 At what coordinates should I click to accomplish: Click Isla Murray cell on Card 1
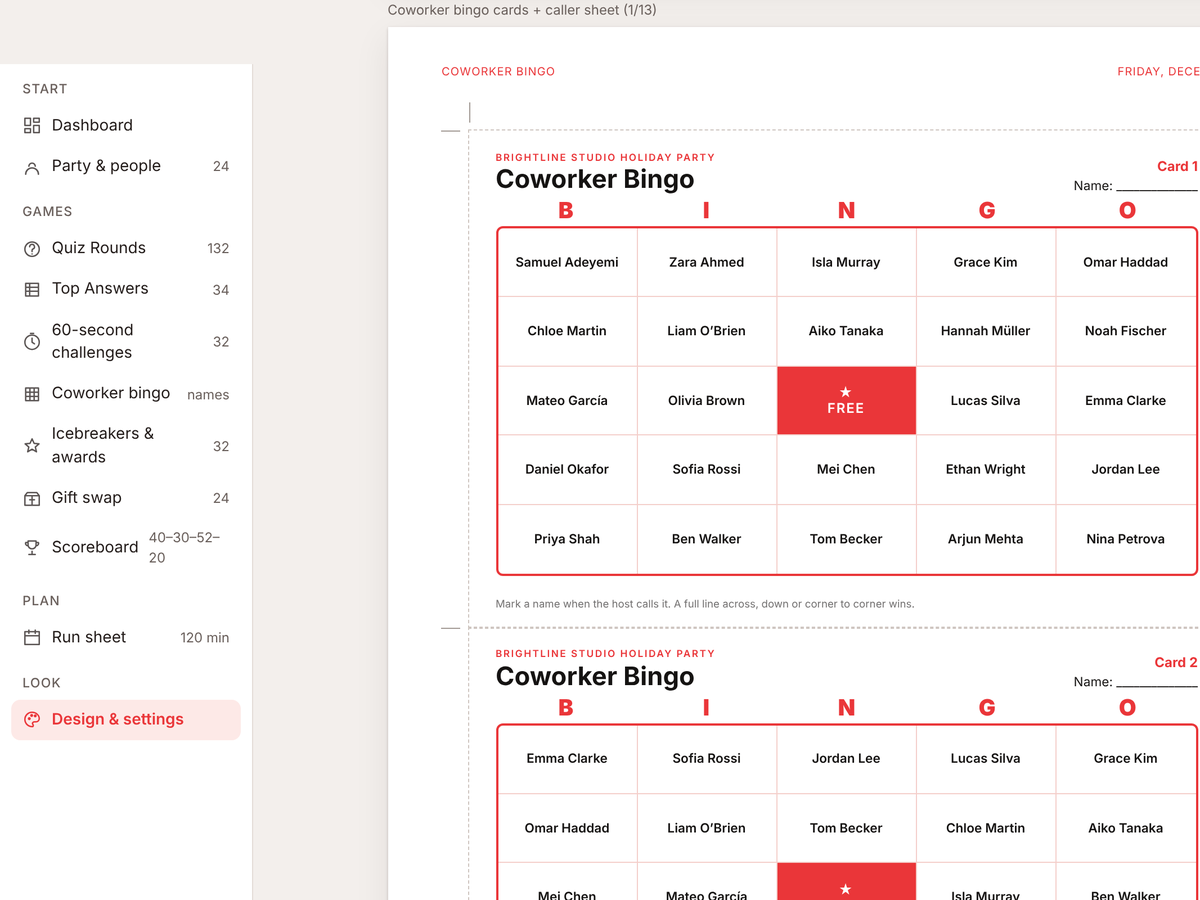click(846, 262)
